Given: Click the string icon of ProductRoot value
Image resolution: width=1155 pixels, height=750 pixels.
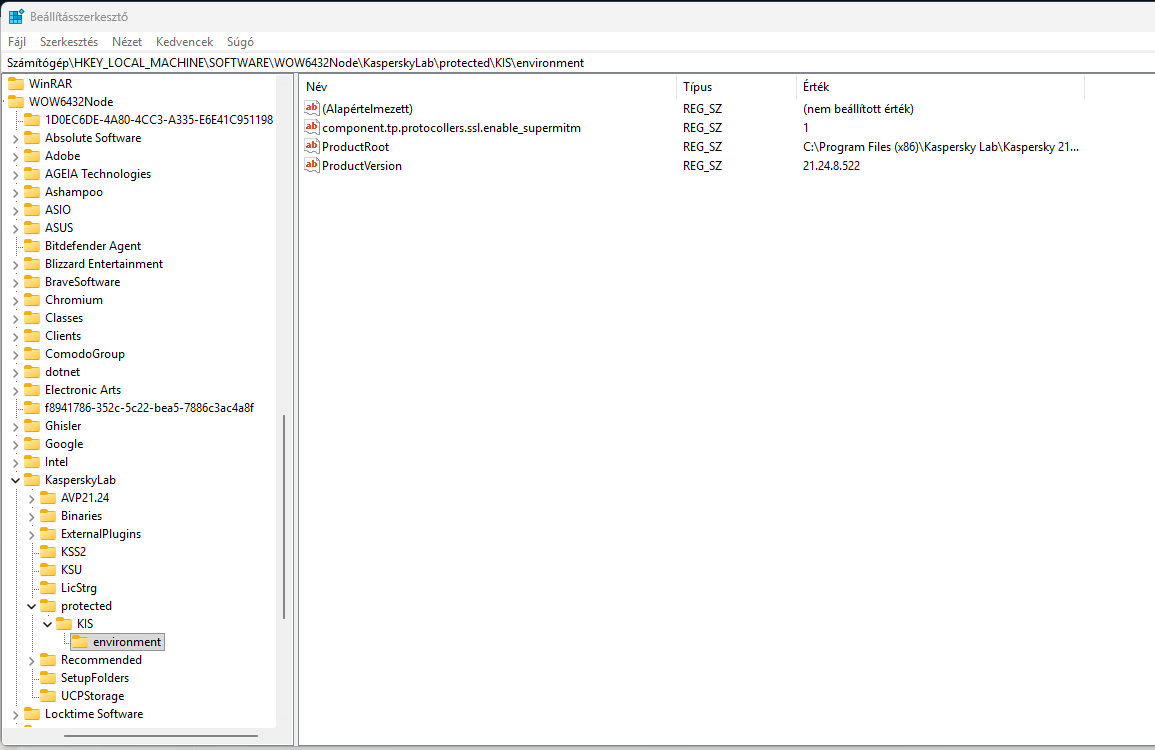Looking at the screenshot, I should 312,147.
